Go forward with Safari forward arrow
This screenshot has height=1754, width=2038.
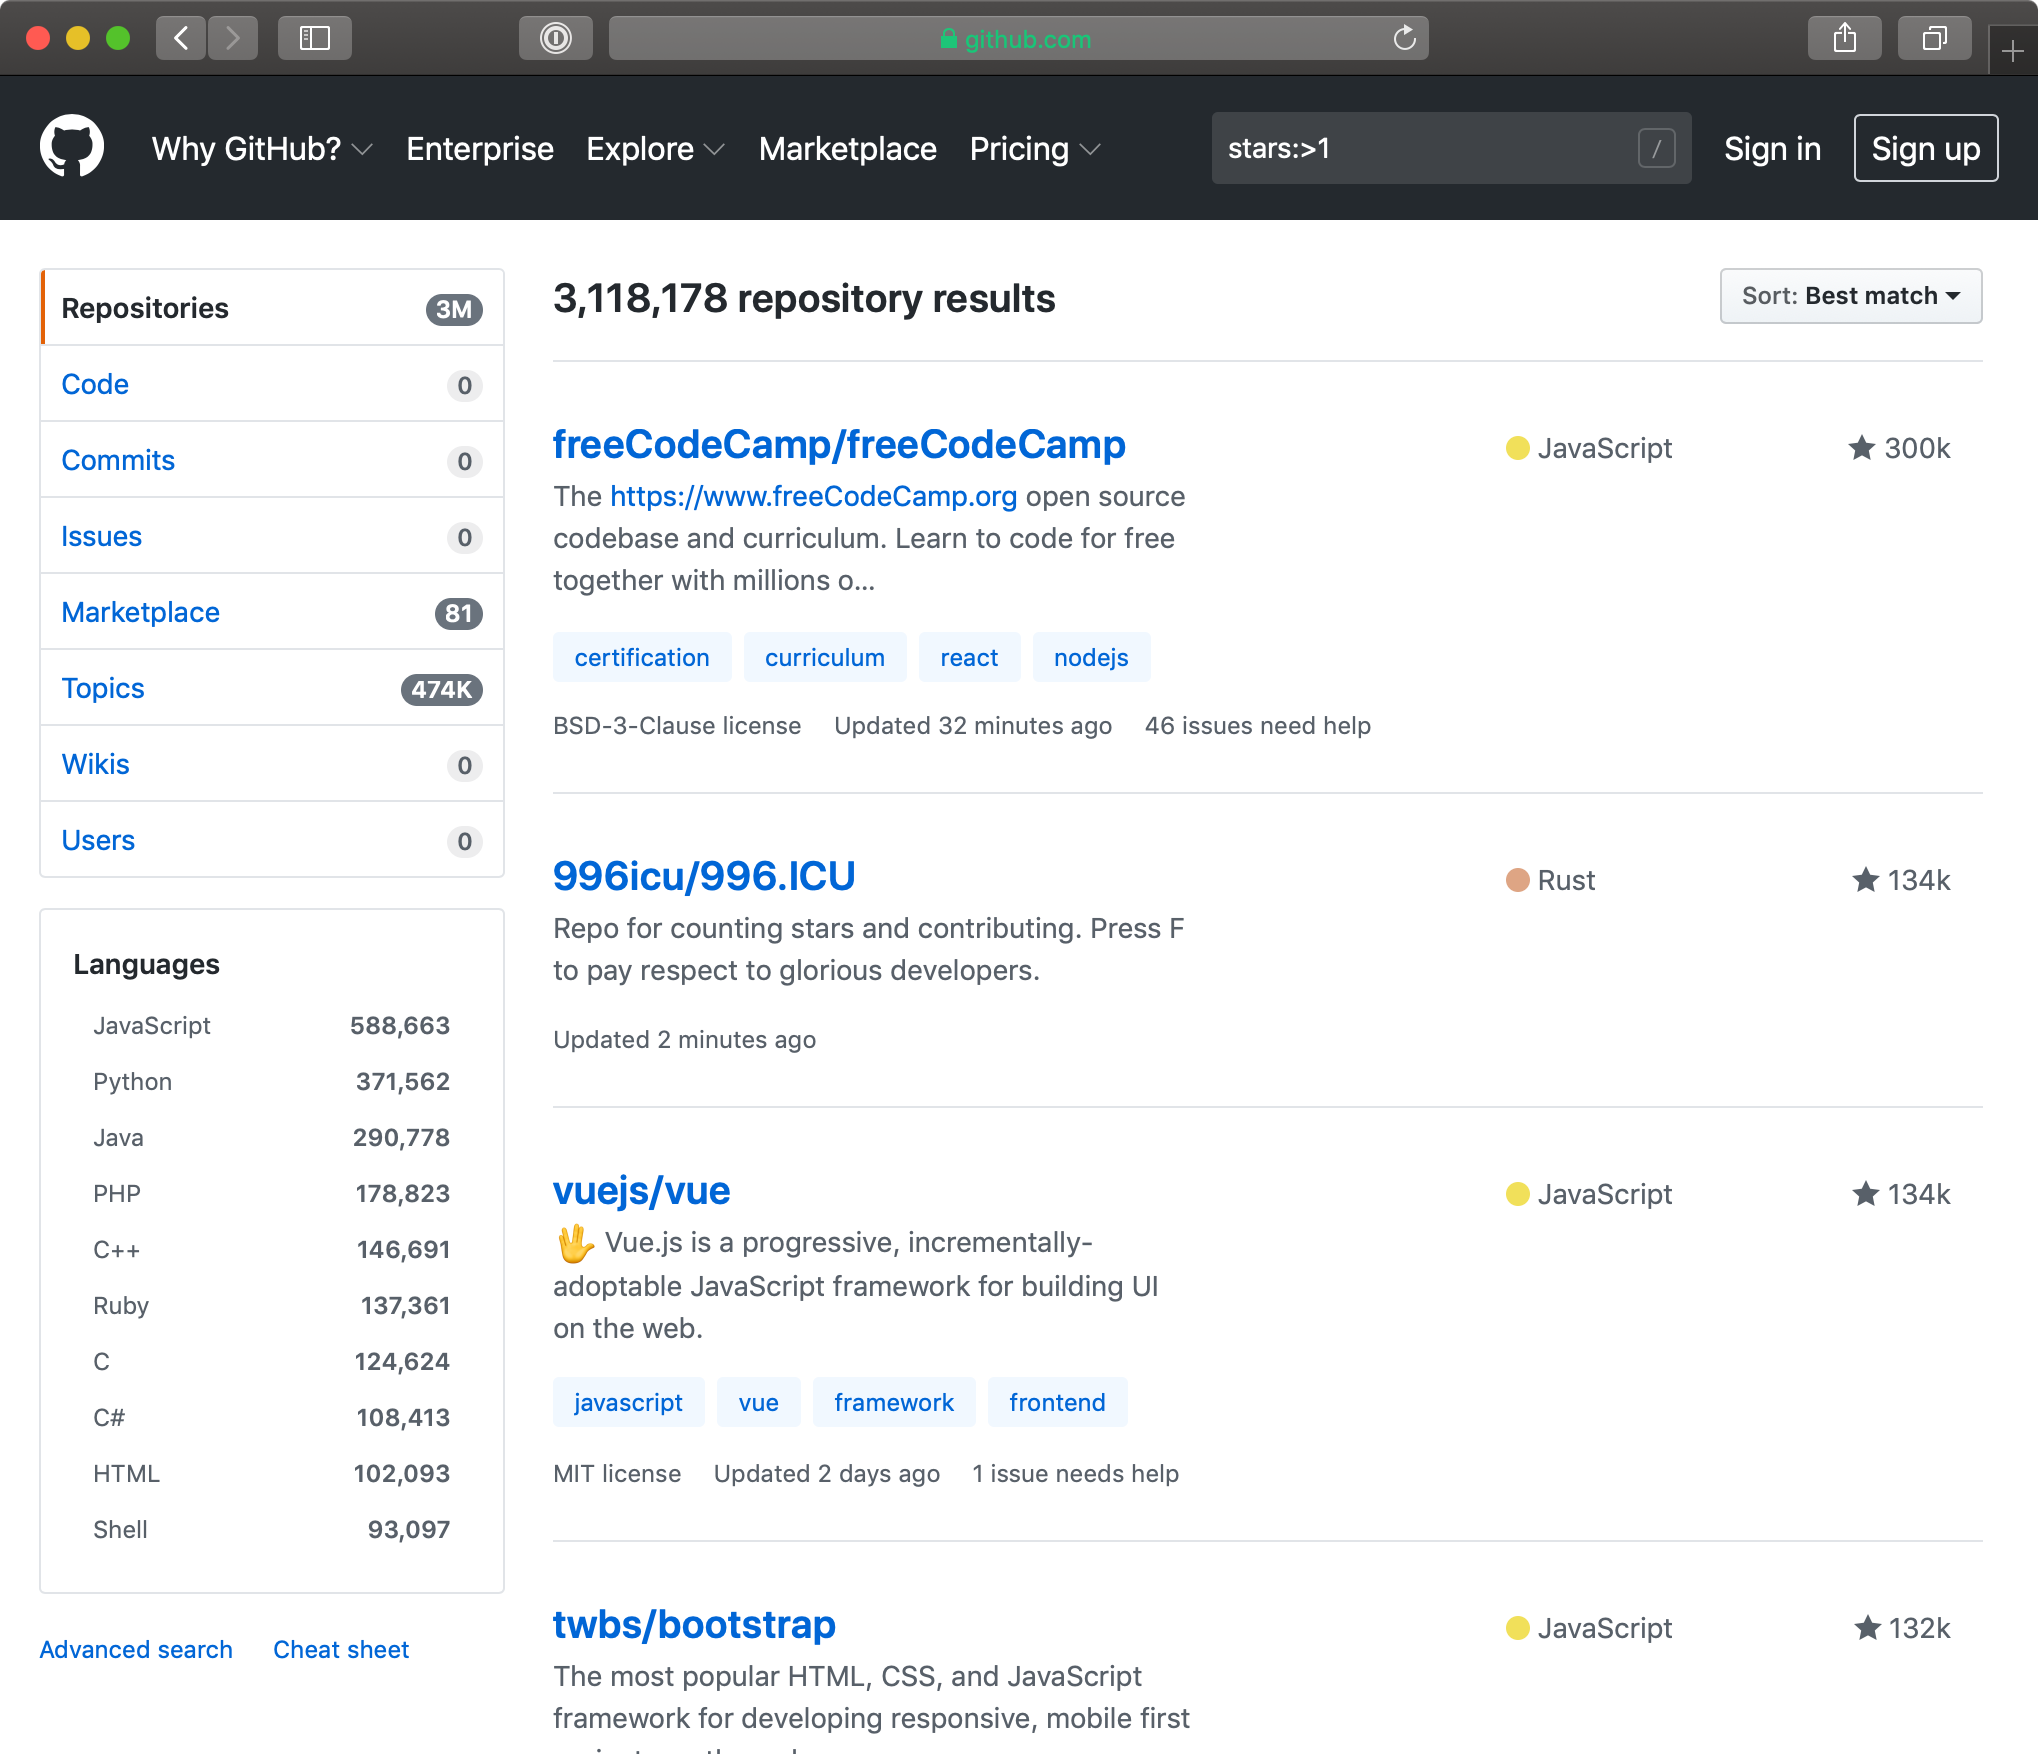(x=233, y=38)
